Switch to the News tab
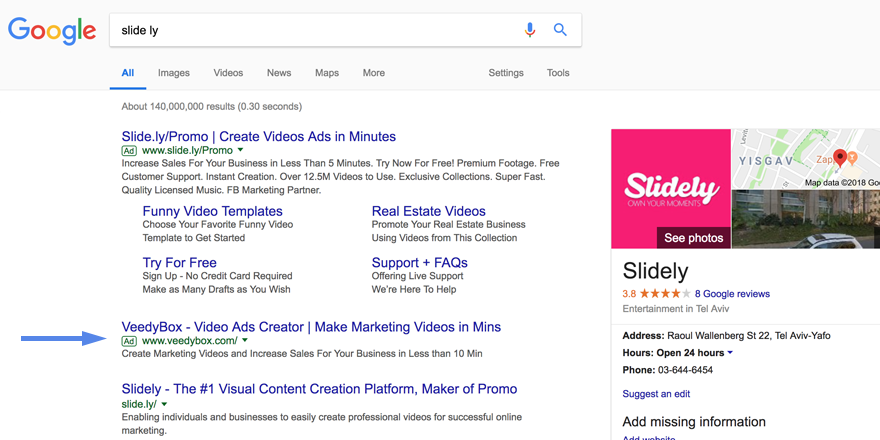The height and width of the screenshot is (440, 880). click(x=279, y=73)
